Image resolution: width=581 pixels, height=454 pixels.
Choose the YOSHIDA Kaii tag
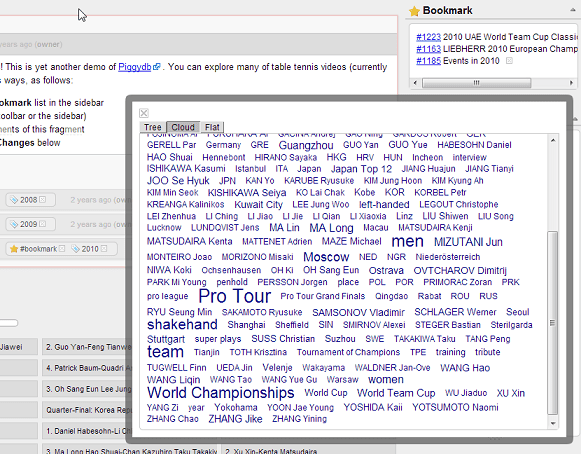pyautogui.click(x=373, y=408)
